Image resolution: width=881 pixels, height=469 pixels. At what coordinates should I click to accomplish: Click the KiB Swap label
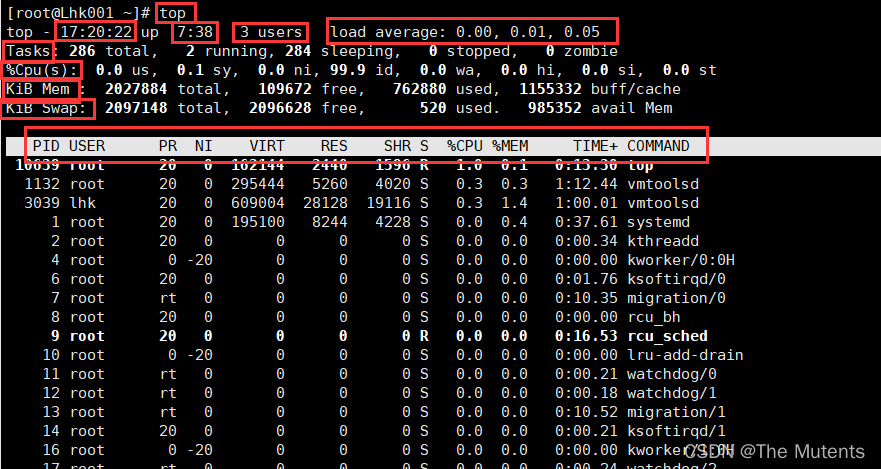point(47,108)
